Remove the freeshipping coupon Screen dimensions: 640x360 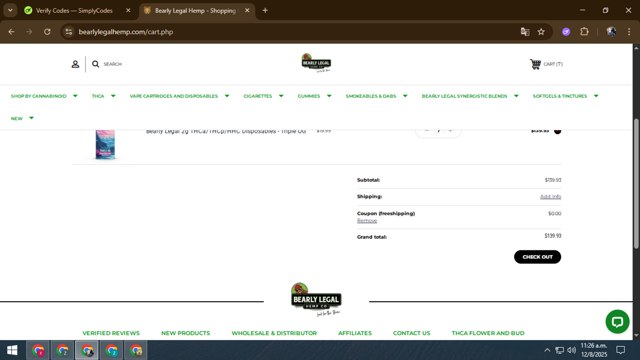click(x=367, y=221)
